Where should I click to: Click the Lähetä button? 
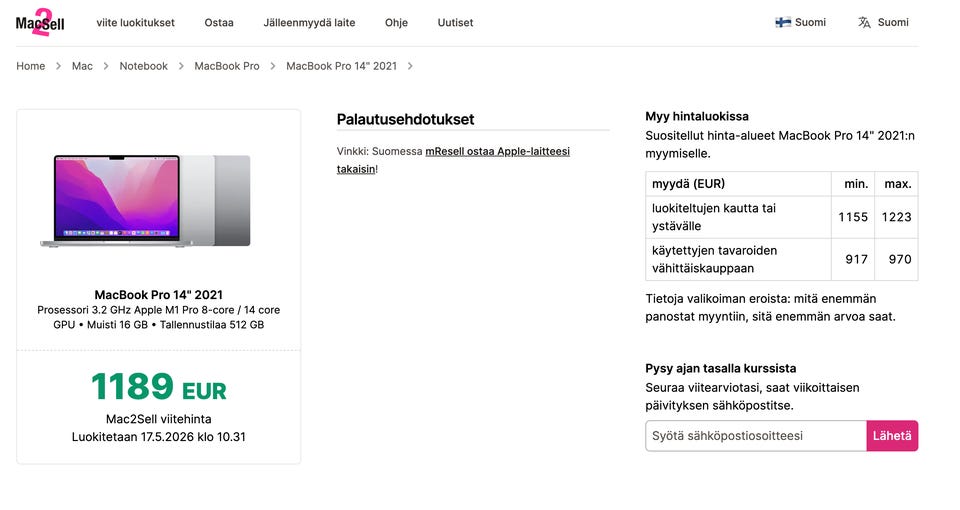click(892, 436)
